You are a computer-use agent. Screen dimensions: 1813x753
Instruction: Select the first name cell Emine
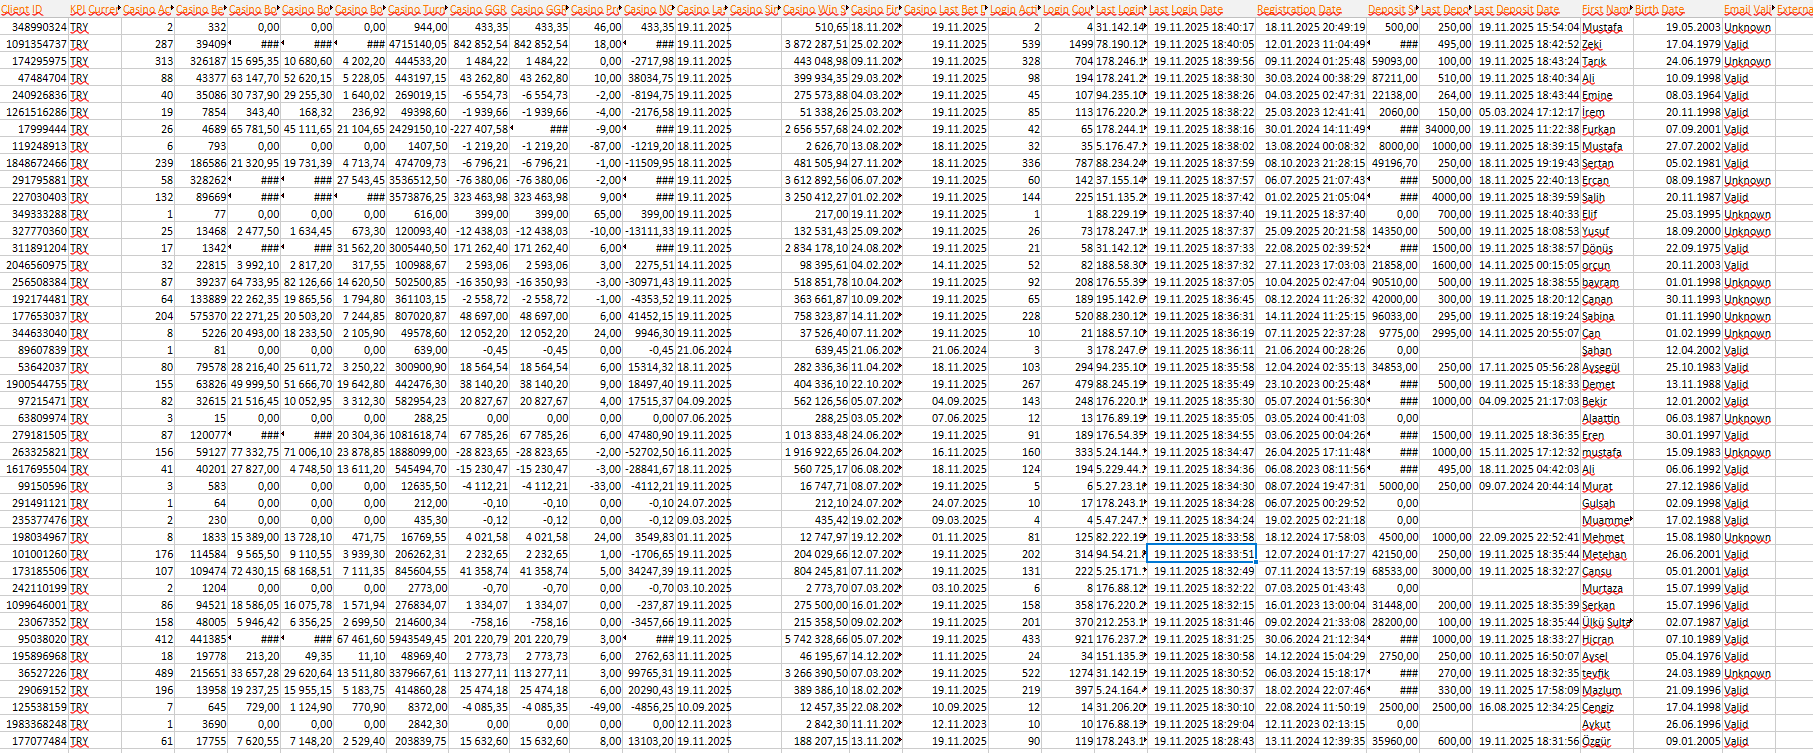tap(1597, 95)
